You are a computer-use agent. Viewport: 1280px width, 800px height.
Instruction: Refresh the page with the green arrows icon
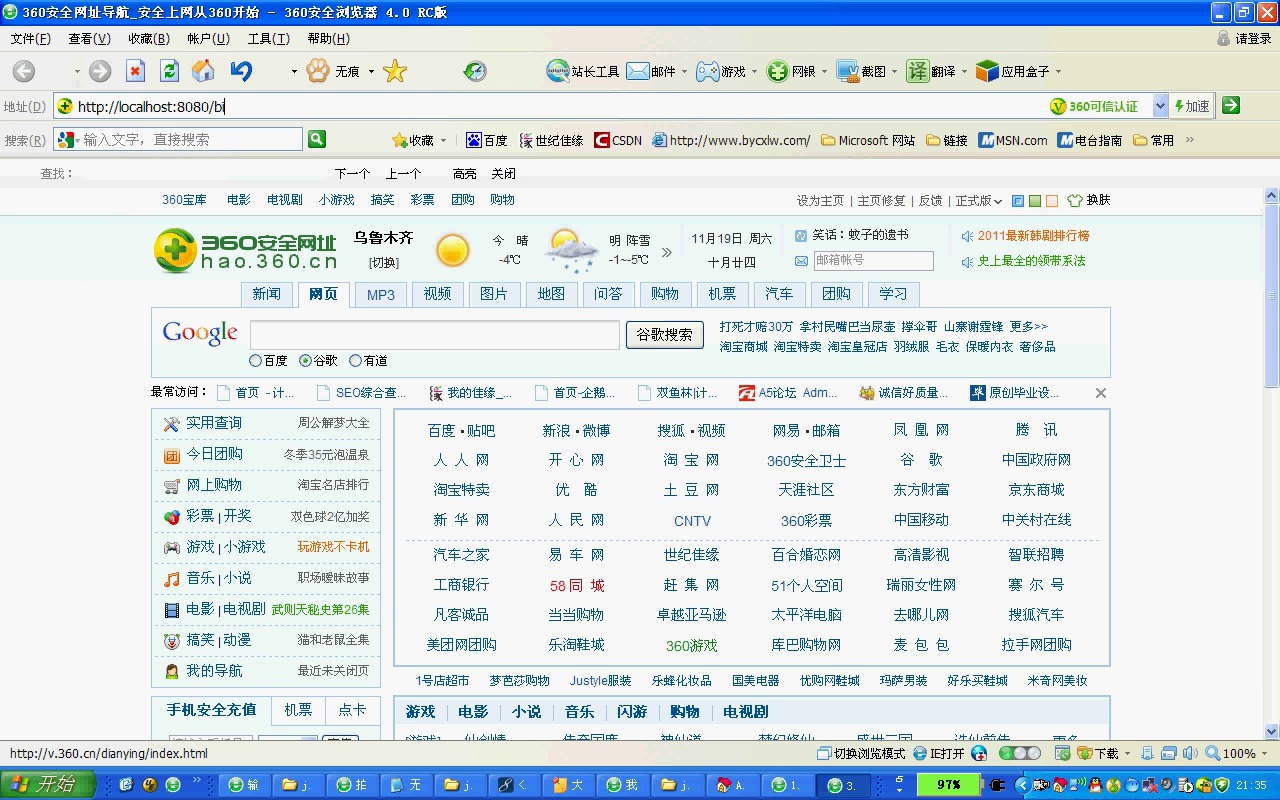point(169,71)
